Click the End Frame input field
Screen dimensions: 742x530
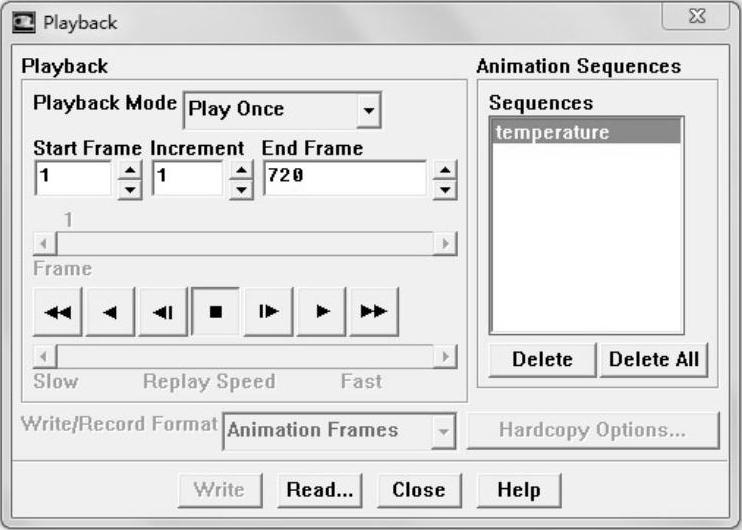pyautogui.click(x=345, y=179)
